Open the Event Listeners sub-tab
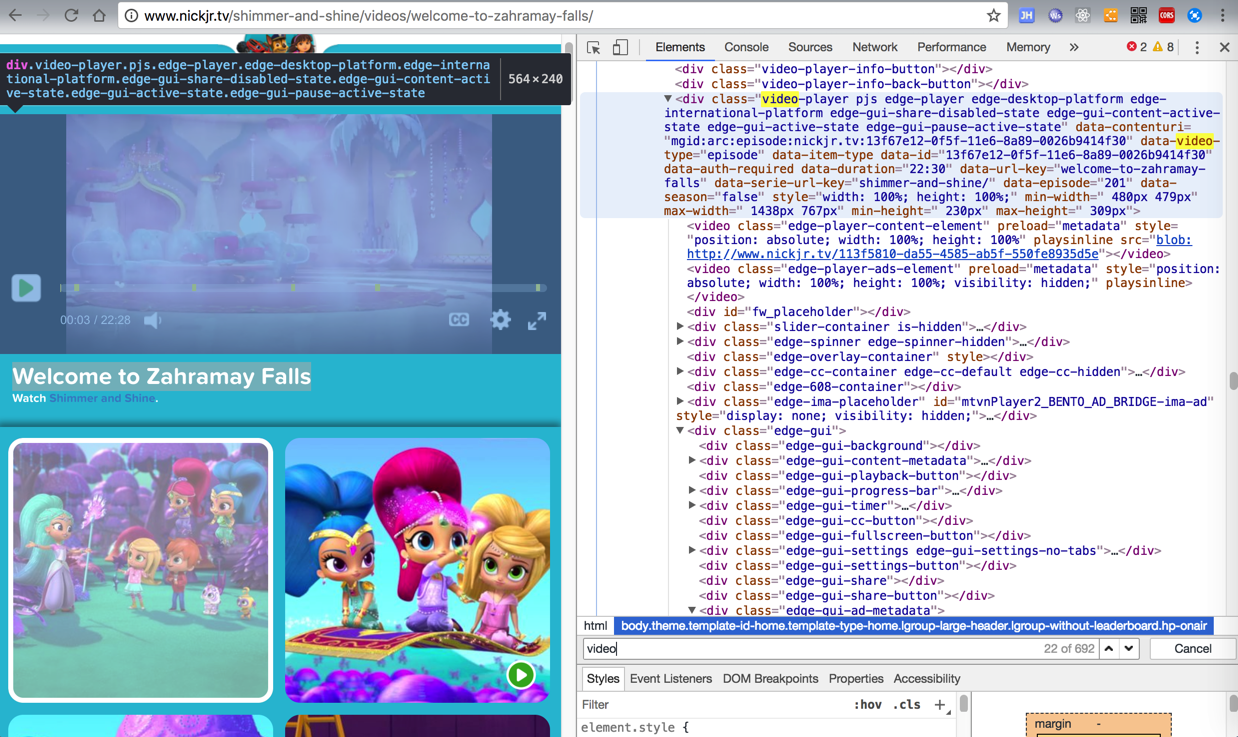Screen dimensions: 1238x737 click(x=671, y=679)
